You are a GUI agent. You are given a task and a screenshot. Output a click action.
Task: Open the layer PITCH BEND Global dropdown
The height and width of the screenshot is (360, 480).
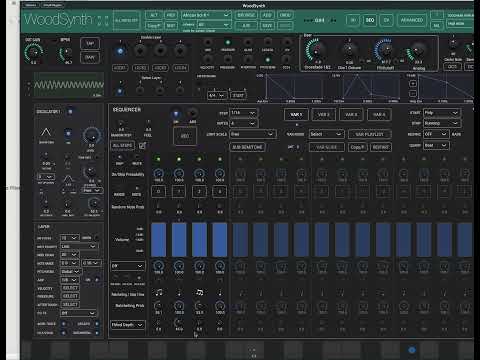click(70, 271)
